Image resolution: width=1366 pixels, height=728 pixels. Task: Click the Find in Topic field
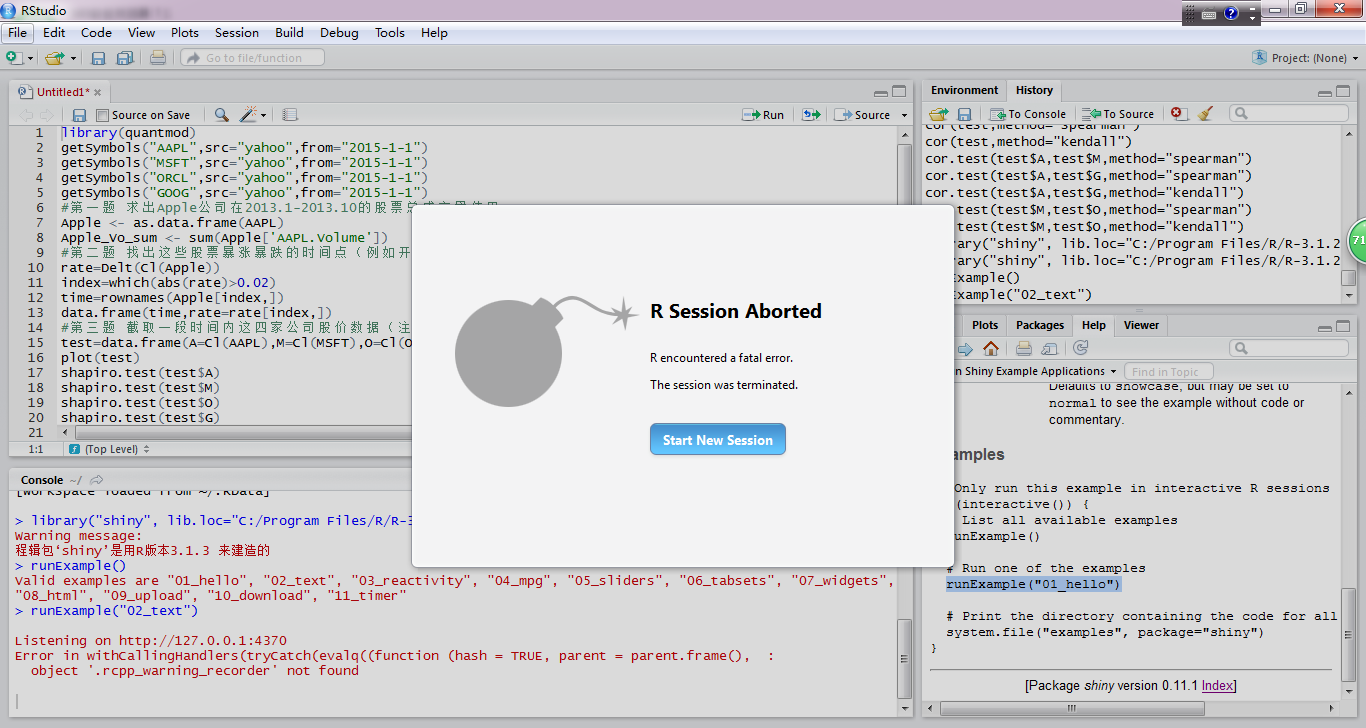tap(1168, 371)
